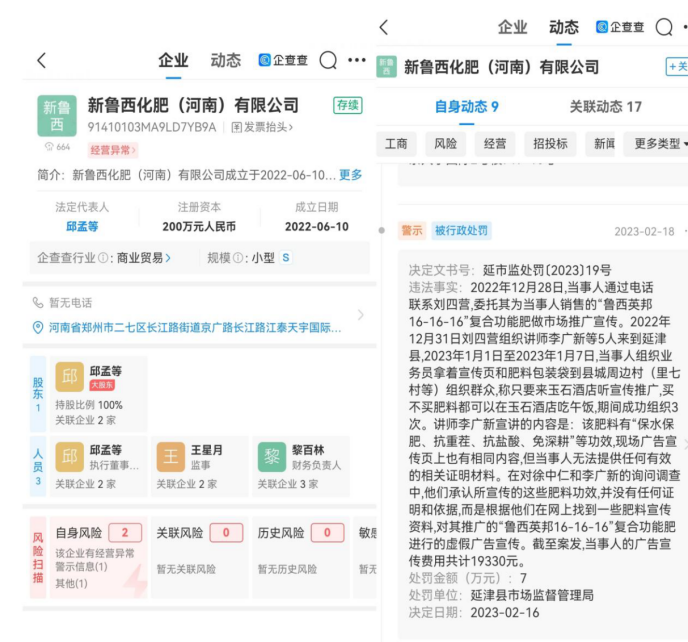Tap 处罚单位 延津县市场监督管理局 line
Image resolution: width=688 pixels, height=642 pixels.
(501, 595)
